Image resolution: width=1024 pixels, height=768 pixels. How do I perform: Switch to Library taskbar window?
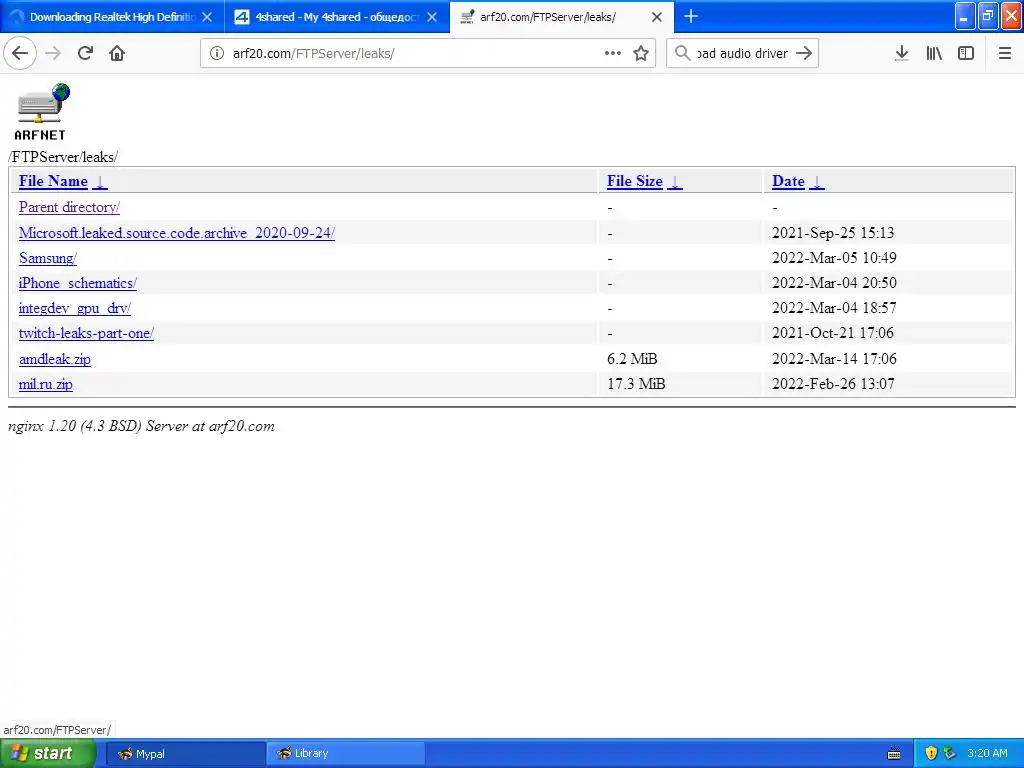pyautogui.click(x=346, y=753)
